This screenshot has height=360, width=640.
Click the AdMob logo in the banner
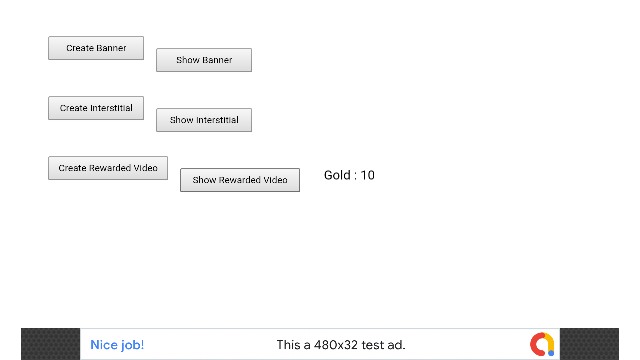click(x=542, y=344)
